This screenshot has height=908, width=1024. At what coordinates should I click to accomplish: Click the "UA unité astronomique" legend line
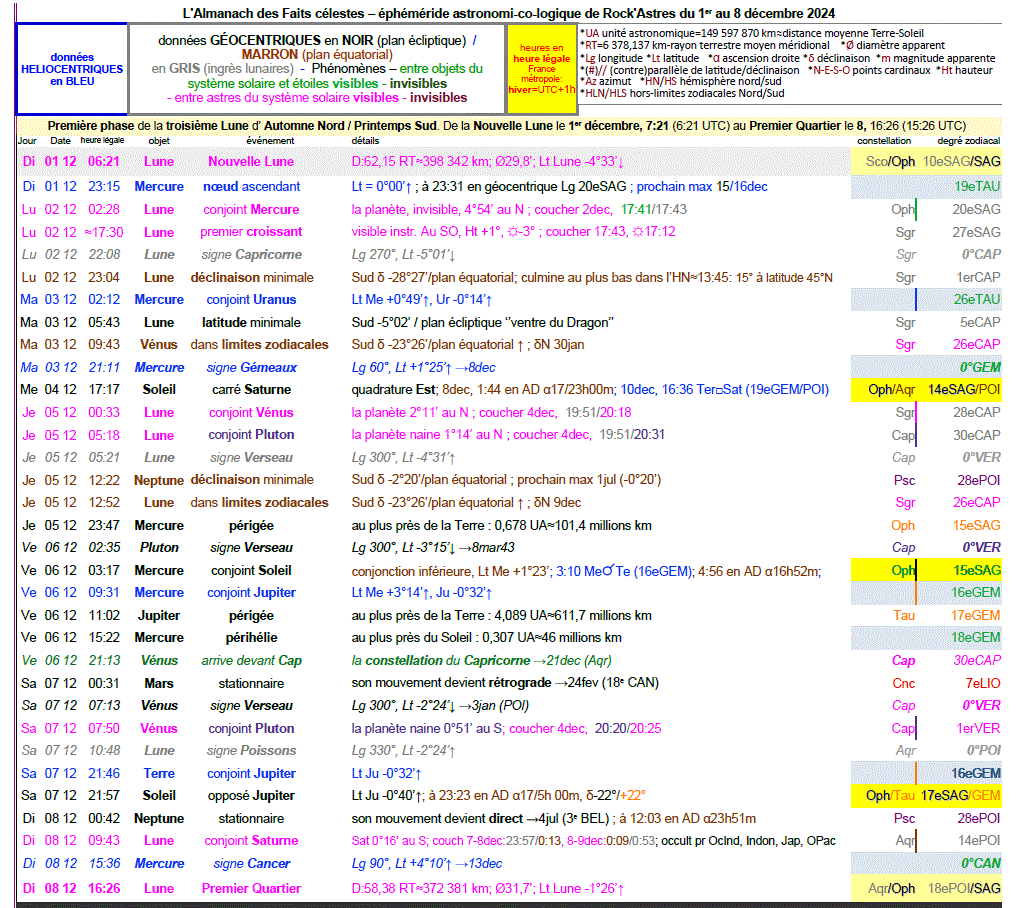[x=754, y=33]
